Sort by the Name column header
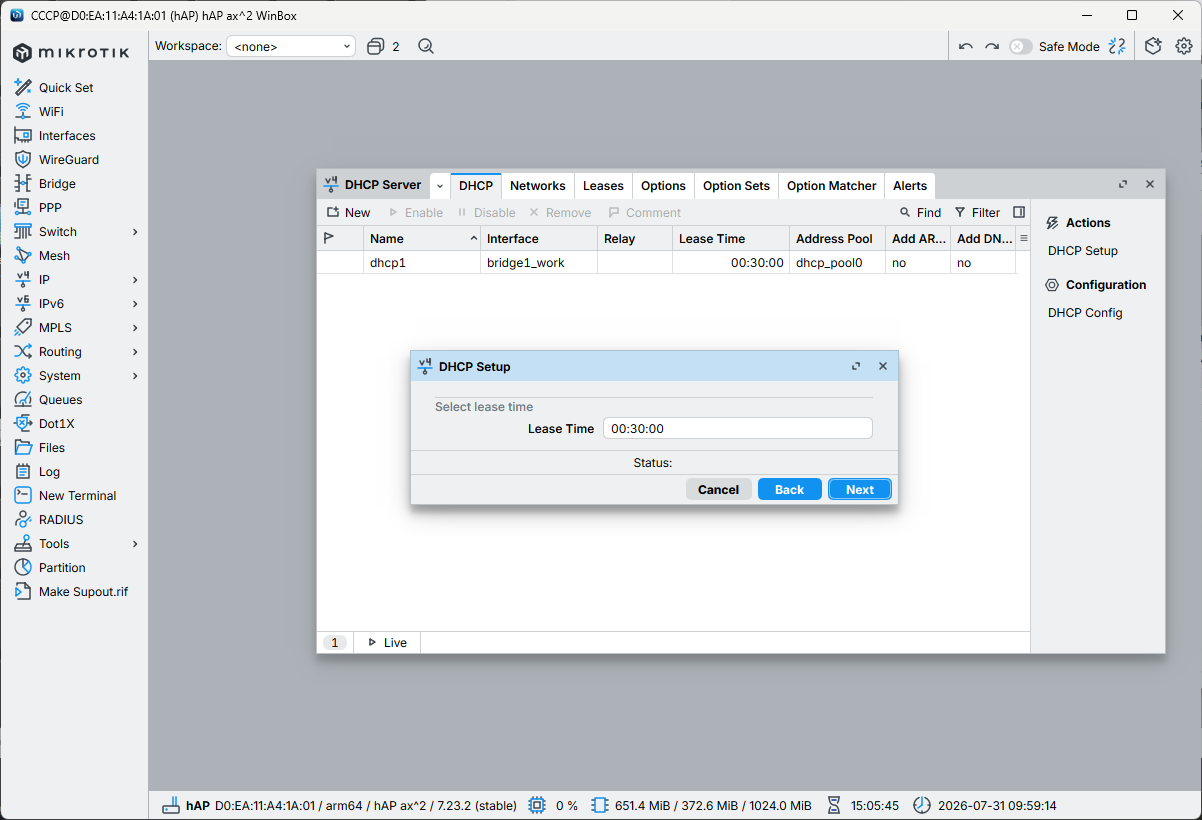1202x820 pixels. coord(423,238)
